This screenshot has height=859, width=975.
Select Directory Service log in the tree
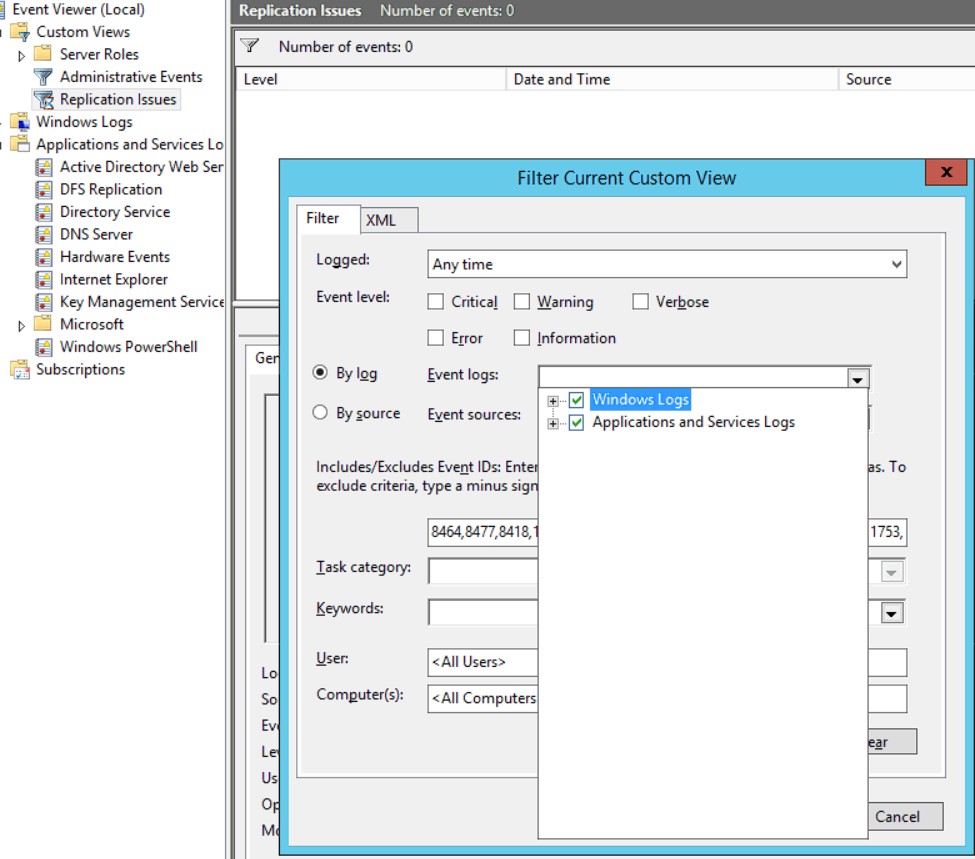coord(115,212)
